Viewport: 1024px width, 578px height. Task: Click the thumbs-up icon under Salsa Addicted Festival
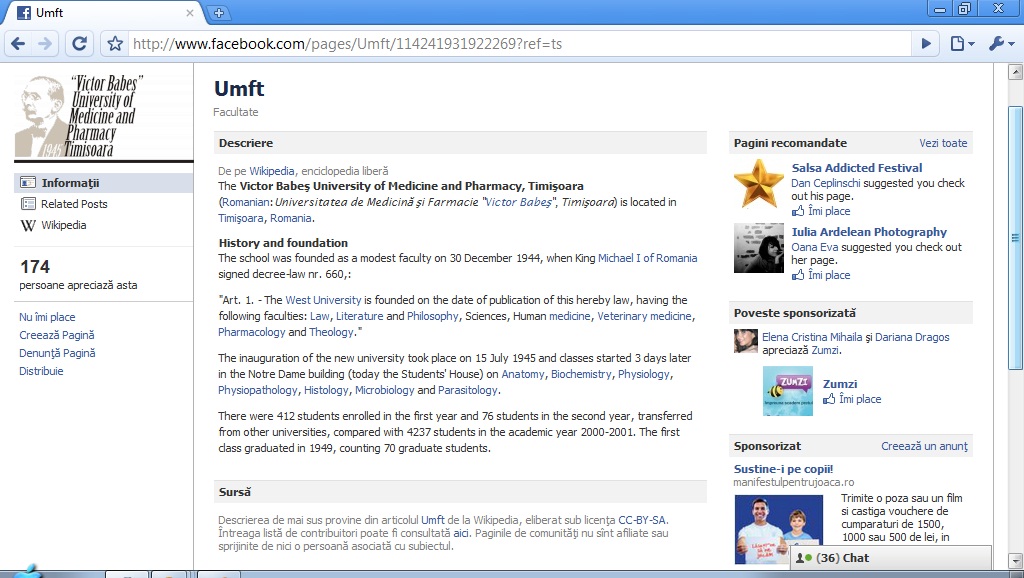pos(798,211)
